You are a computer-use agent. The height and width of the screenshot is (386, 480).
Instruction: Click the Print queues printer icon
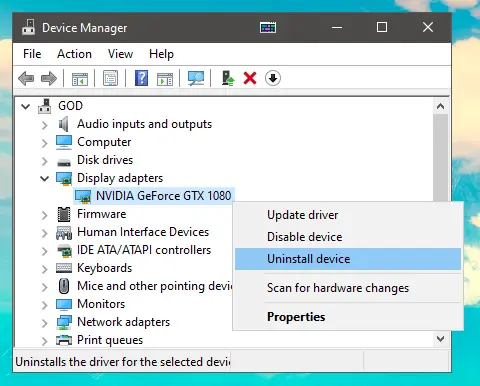pos(64,340)
